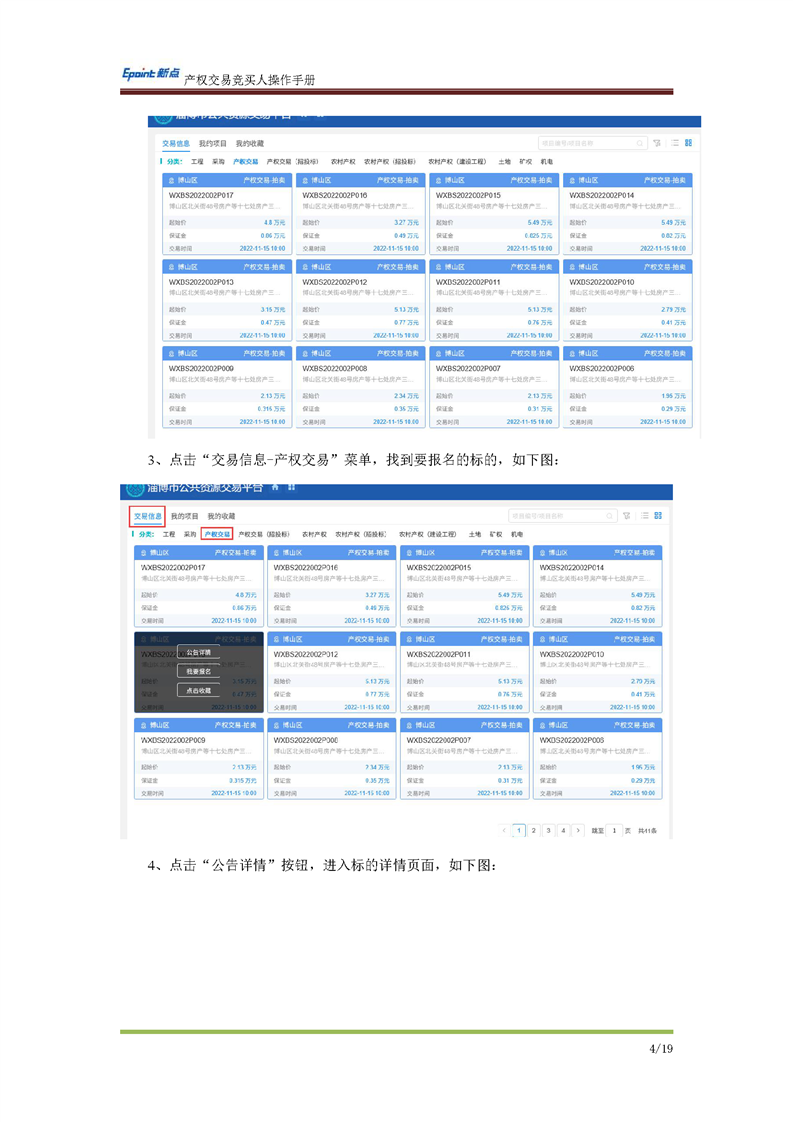Click the filter funnel icon in lower screenshot
This screenshot has width=793, height=1122.
pyautogui.click(x=626, y=516)
